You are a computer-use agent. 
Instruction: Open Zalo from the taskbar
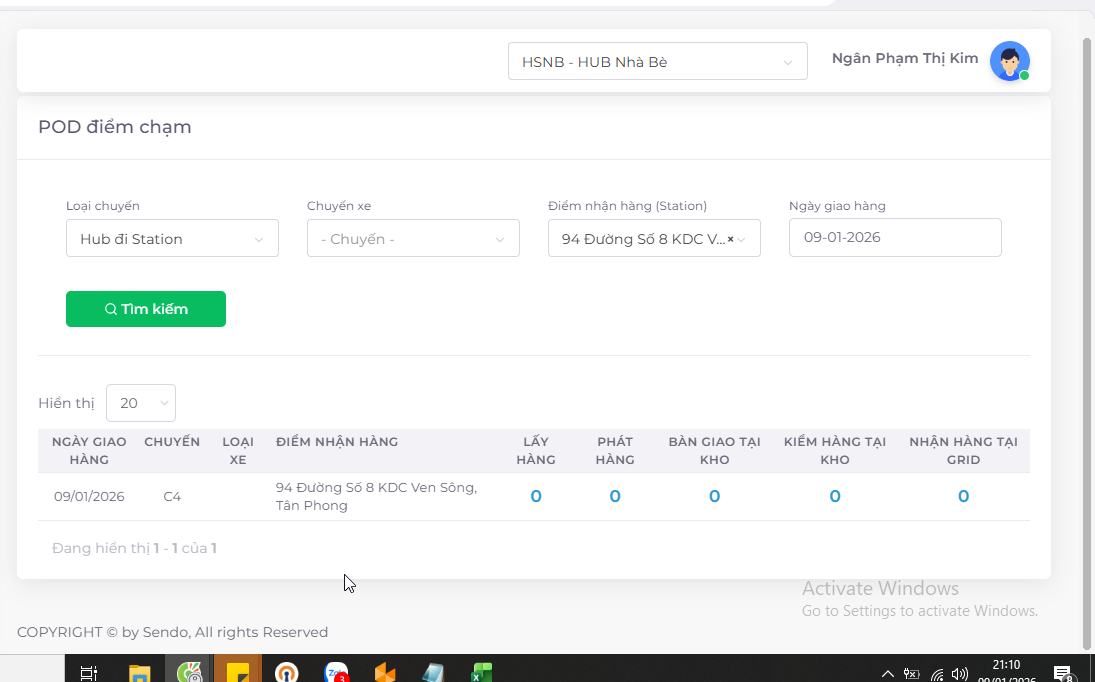point(336,673)
